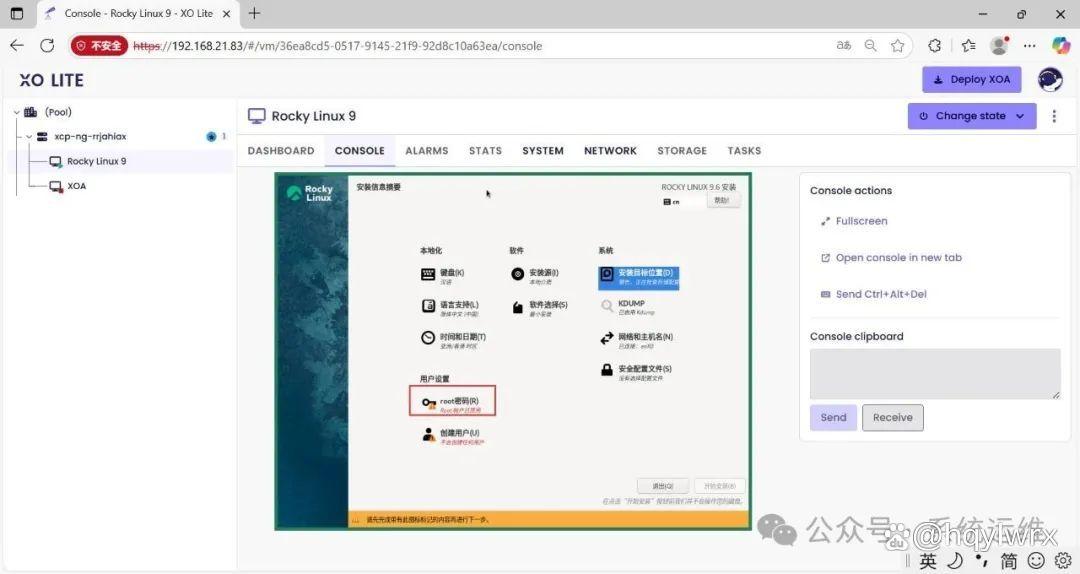Close the Console - Rocky Linux 9 tab
Screen dimensions: 1080x574
pos(227,13)
